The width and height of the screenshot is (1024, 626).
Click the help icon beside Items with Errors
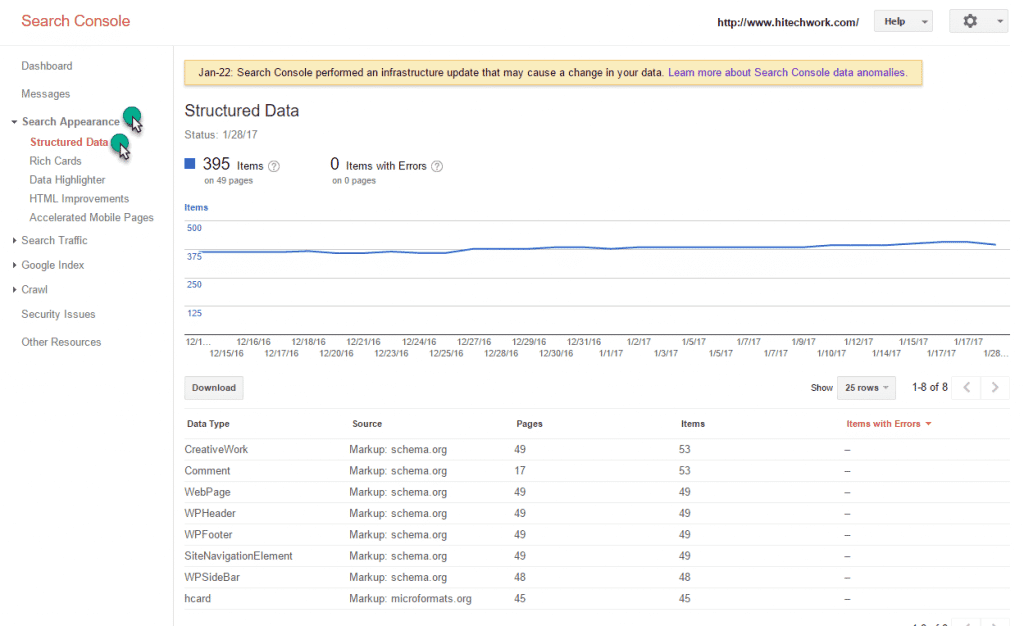[x=437, y=166]
